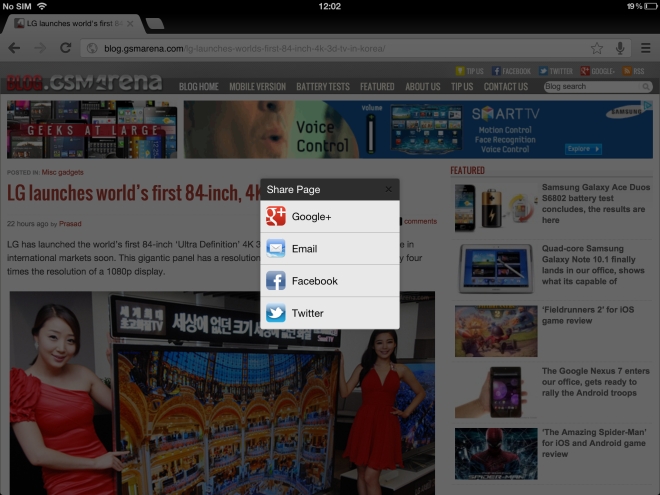Bookmark page with star icon
660x495 pixels.
click(597, 48)
